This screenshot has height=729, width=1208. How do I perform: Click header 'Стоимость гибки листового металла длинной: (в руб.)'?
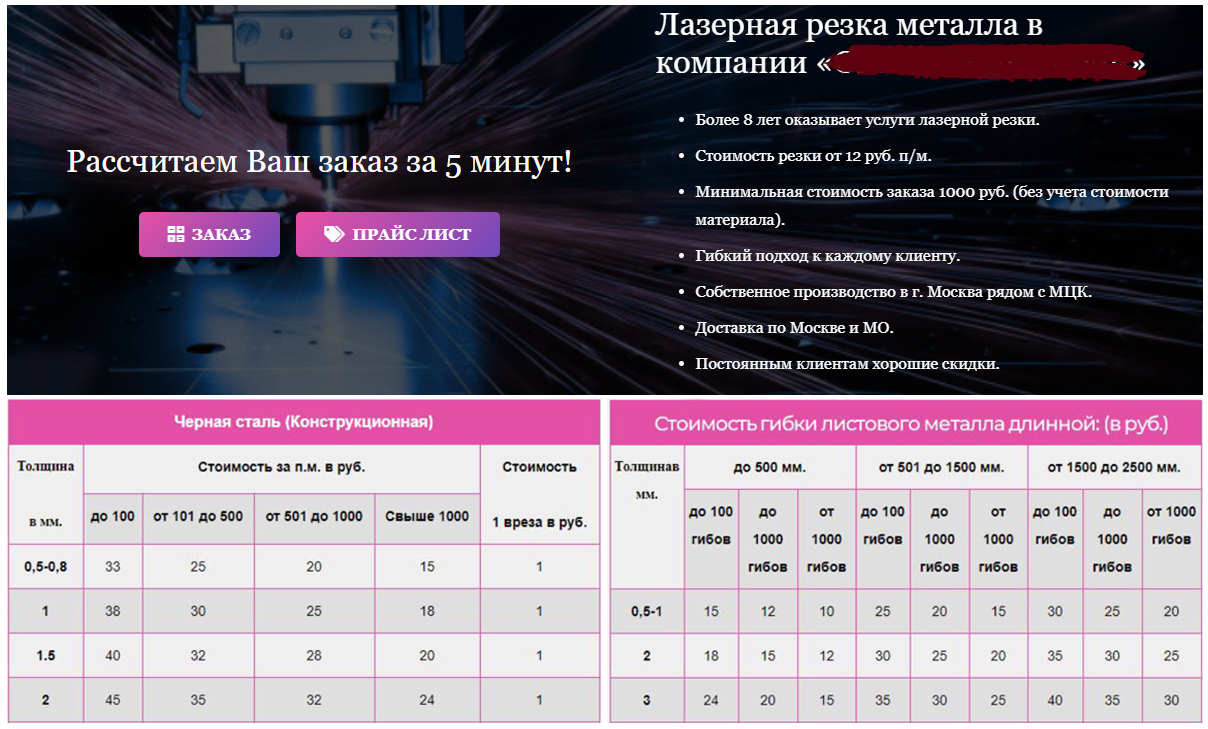(911, 424)
